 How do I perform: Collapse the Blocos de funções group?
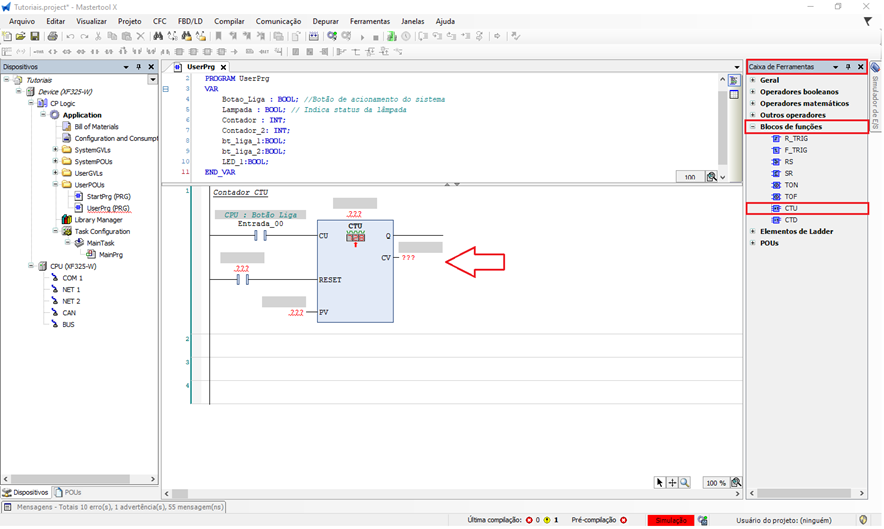pyautogui.click(x=752, y=127)
